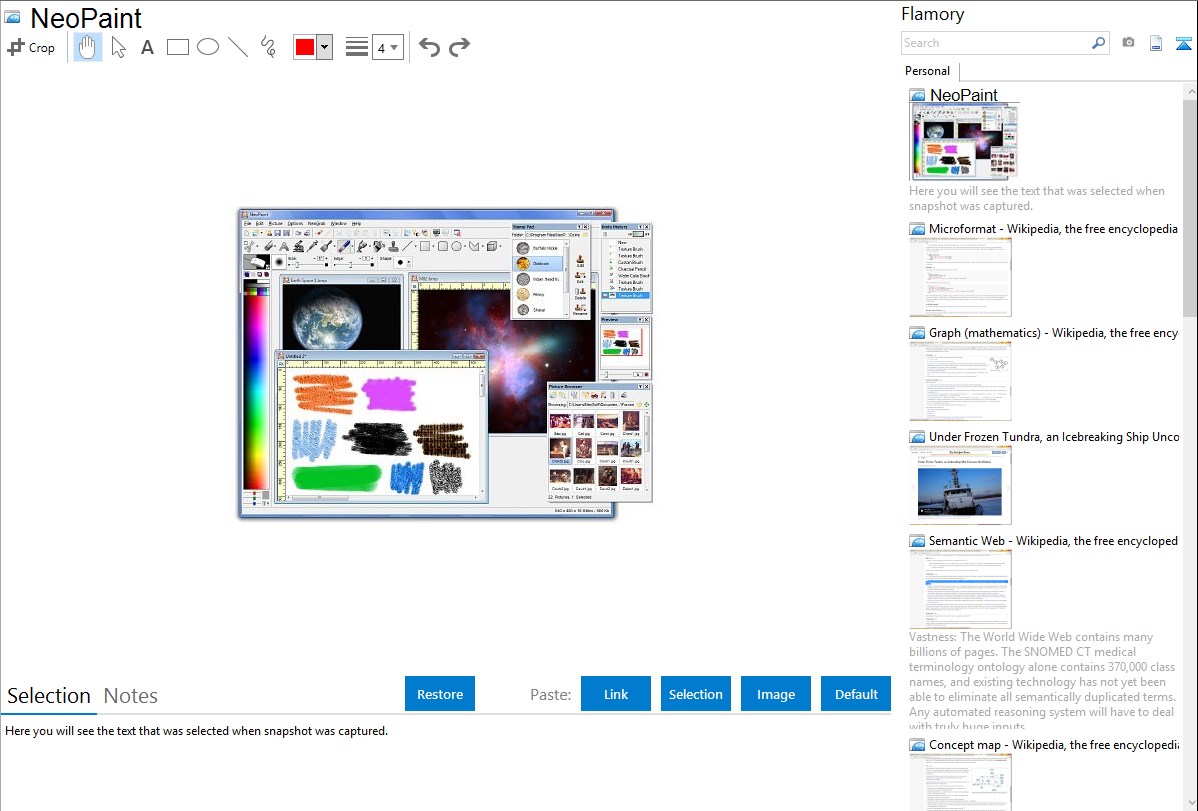The height and width of the screenshot is (811, 1198).
Task: Open the Selection tab
Action: pos(49,696)
